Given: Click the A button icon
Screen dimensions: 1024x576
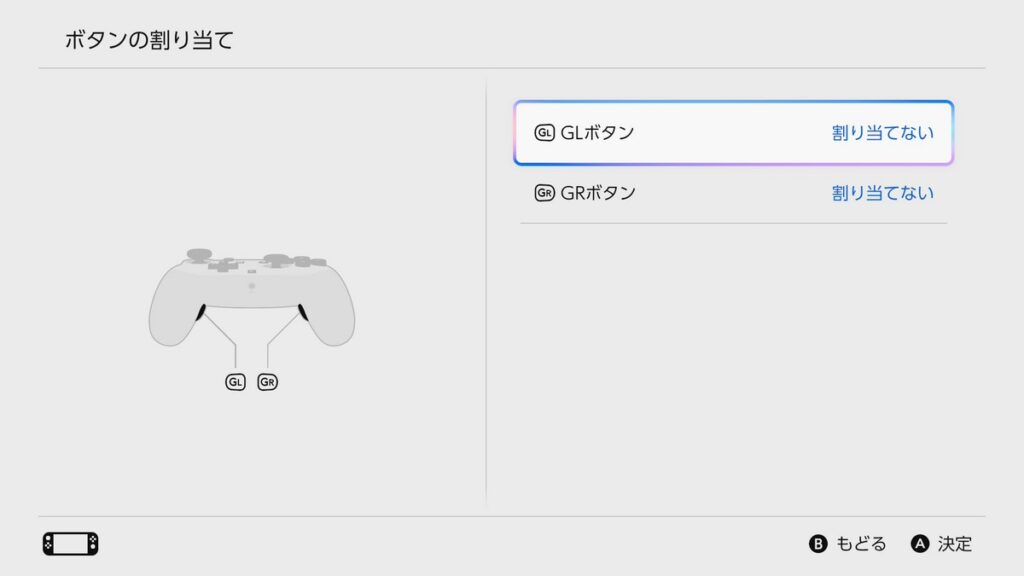Looking at the screenshot, I should pos(920,544).
